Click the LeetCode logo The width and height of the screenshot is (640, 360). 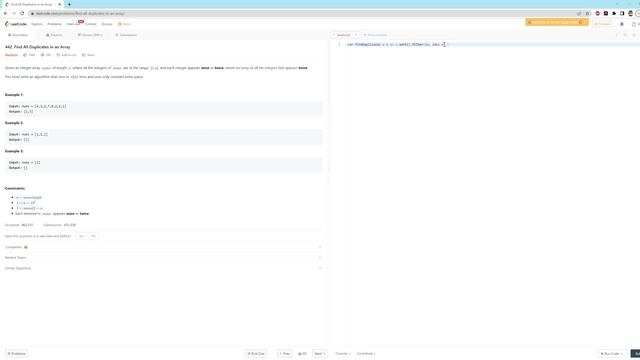(x=16, y=24)
